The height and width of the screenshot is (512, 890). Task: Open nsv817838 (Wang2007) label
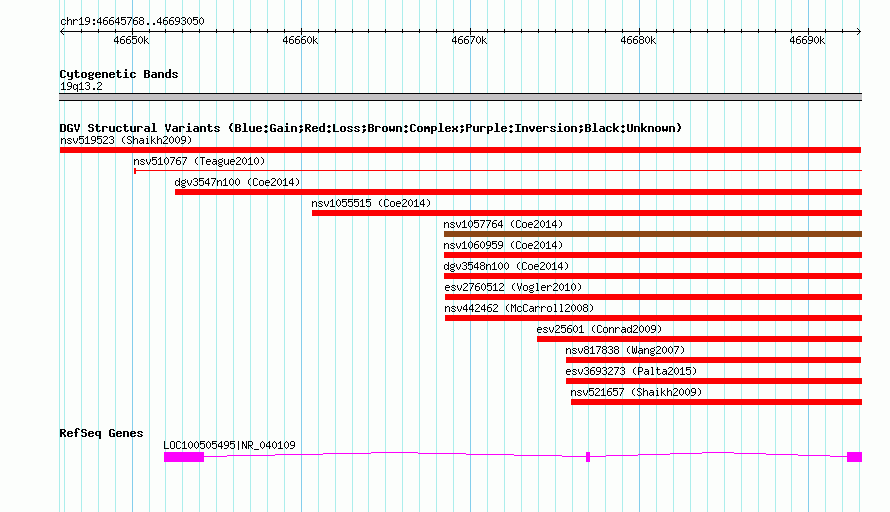coord(625,350)
